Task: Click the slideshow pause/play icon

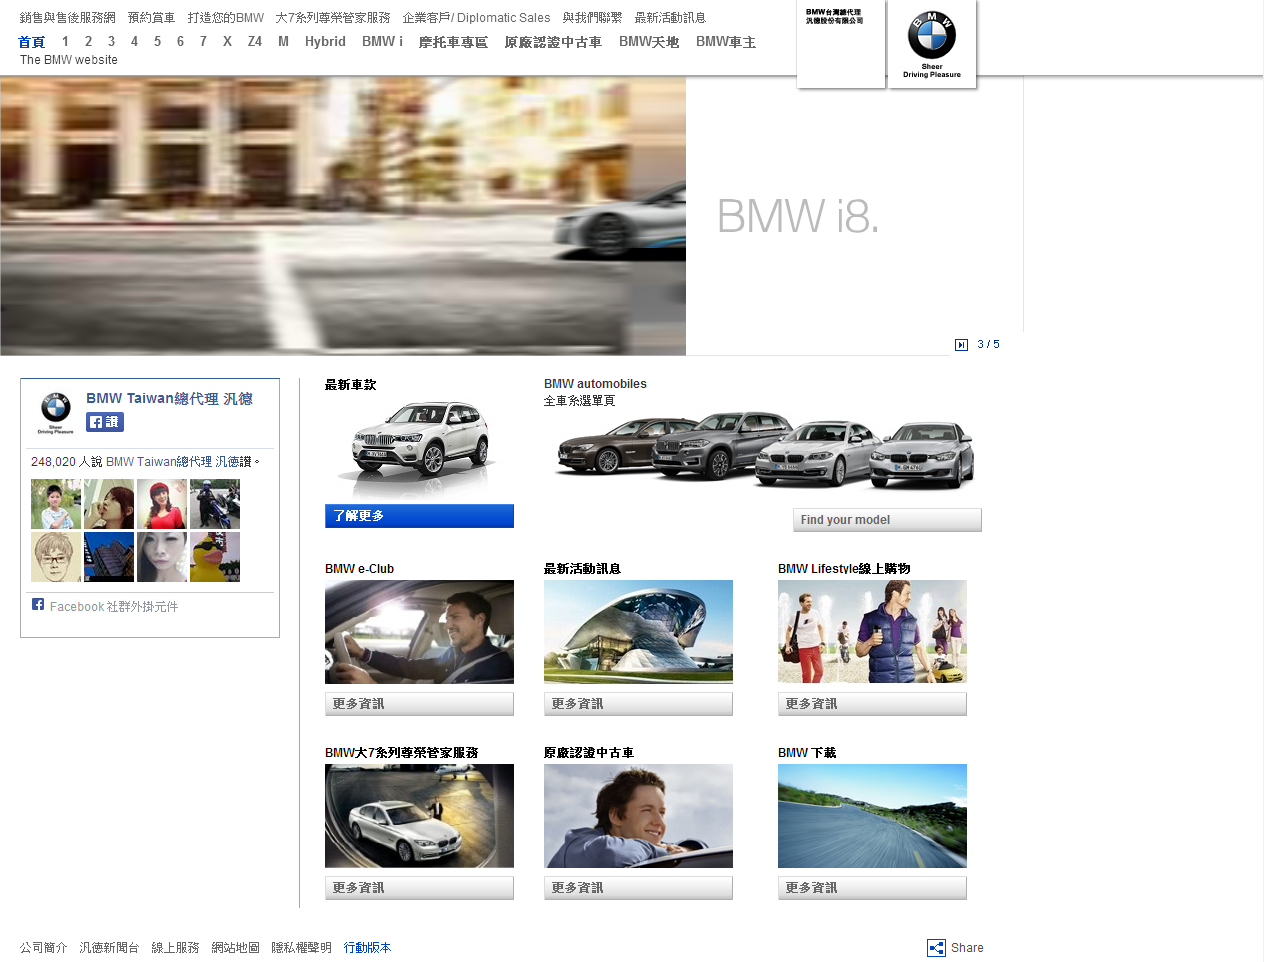Action: click(x=961, y=345)
